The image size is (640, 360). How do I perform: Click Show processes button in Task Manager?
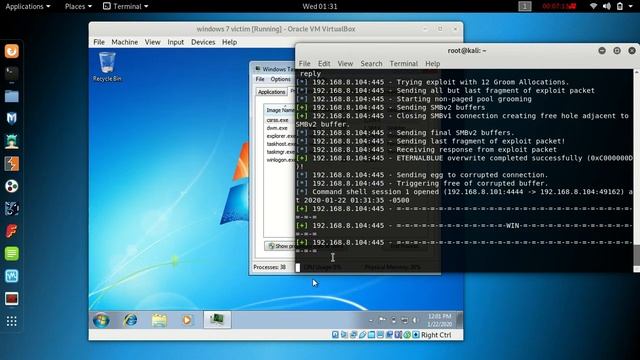(280, 246)
